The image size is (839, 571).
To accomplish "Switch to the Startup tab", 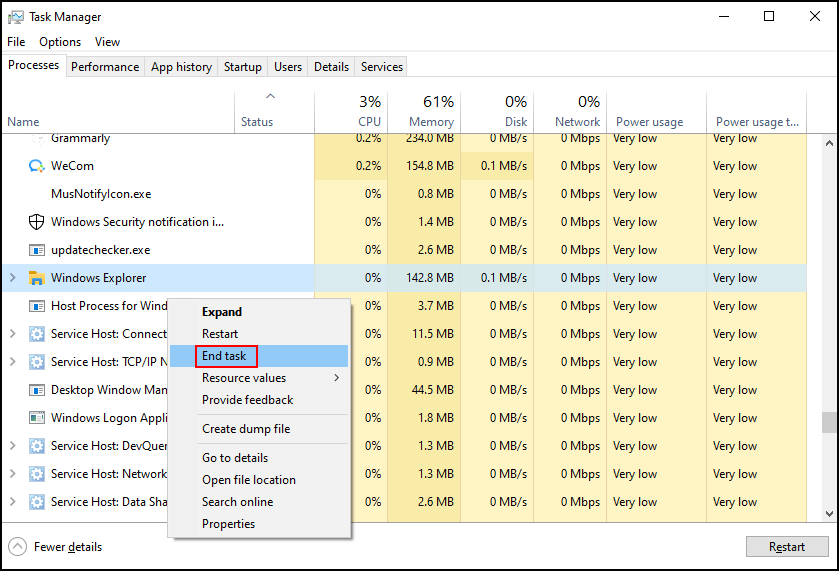I will (242, 67).
